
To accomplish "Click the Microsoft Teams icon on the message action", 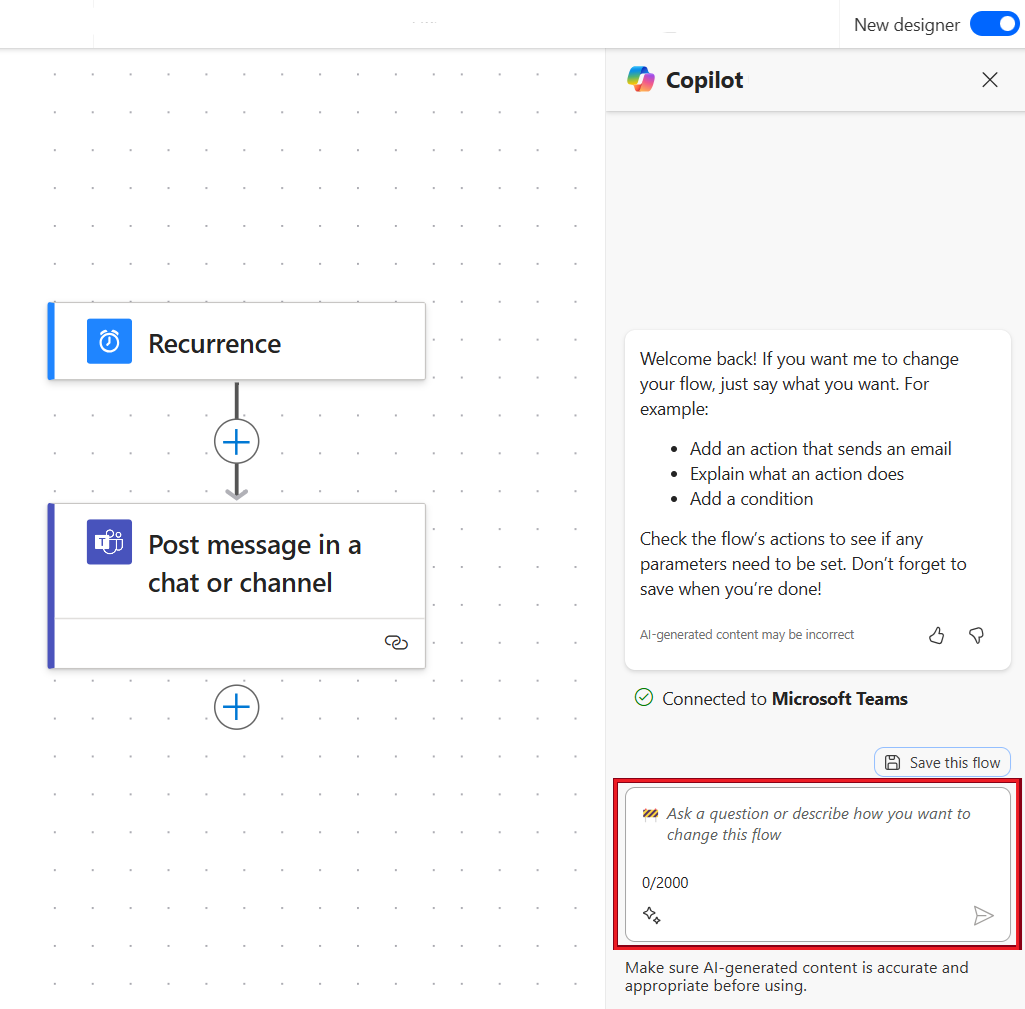I will [108, 541].
